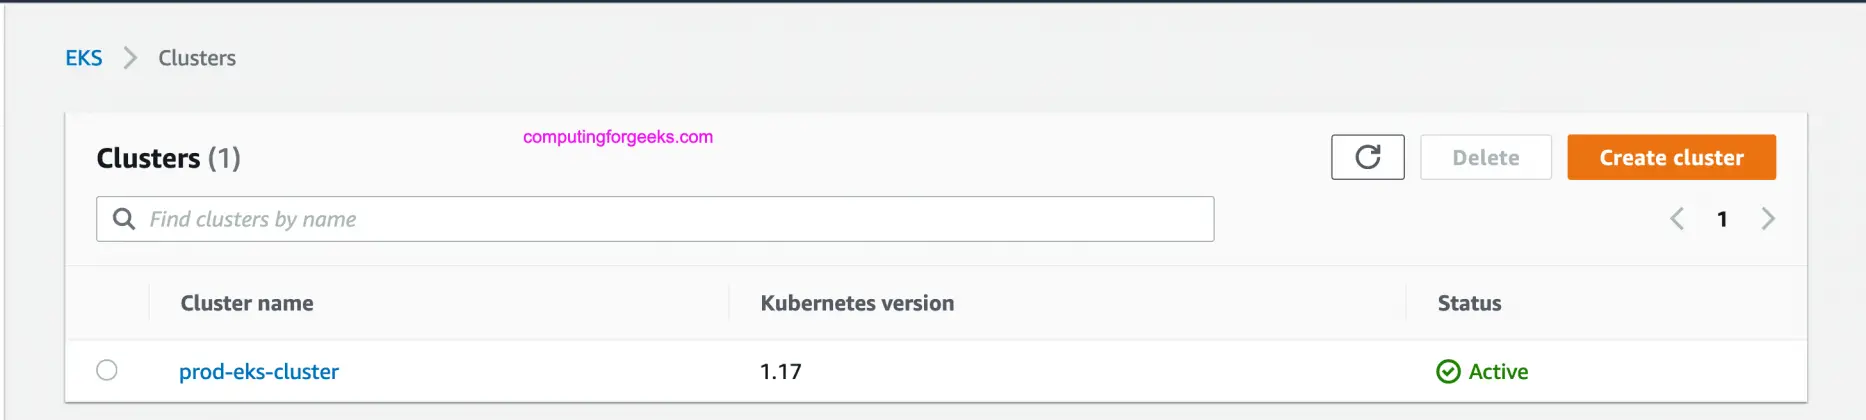Click the Active status text
Screen dimensions: 1866x420
point(1498,372)
